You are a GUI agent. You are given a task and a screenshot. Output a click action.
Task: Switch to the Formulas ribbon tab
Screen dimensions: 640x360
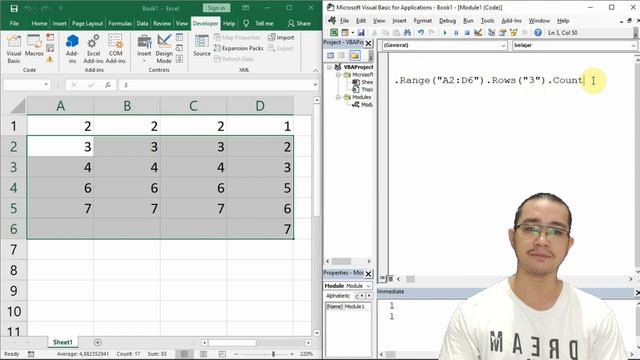point(120,23)
